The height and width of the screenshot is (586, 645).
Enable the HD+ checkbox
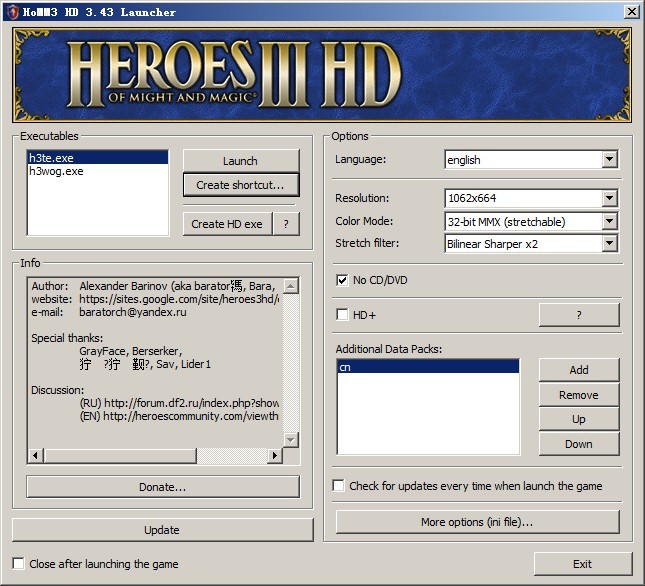pyautogui.click(x=342, y=315)
